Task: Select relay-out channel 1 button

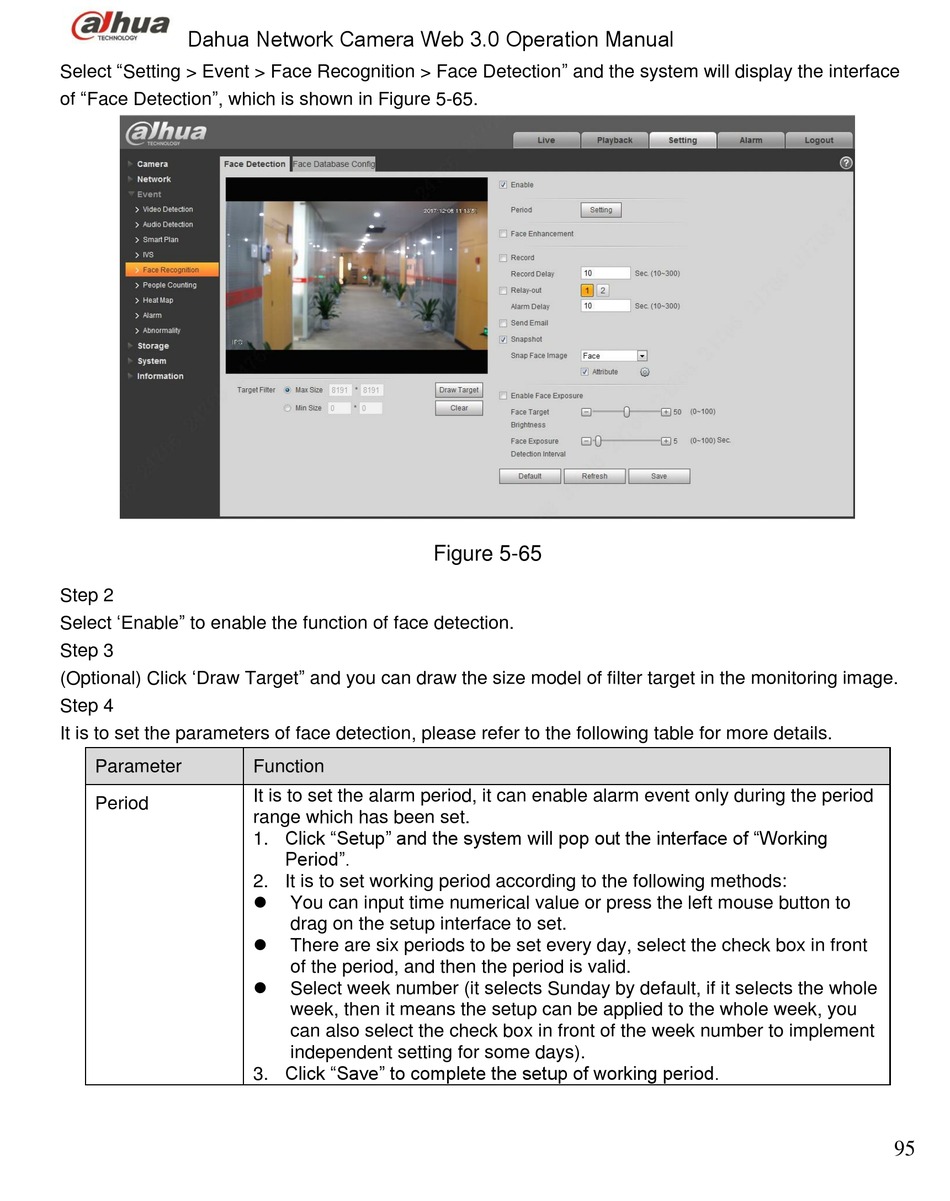Action: [x=588, y=290]
